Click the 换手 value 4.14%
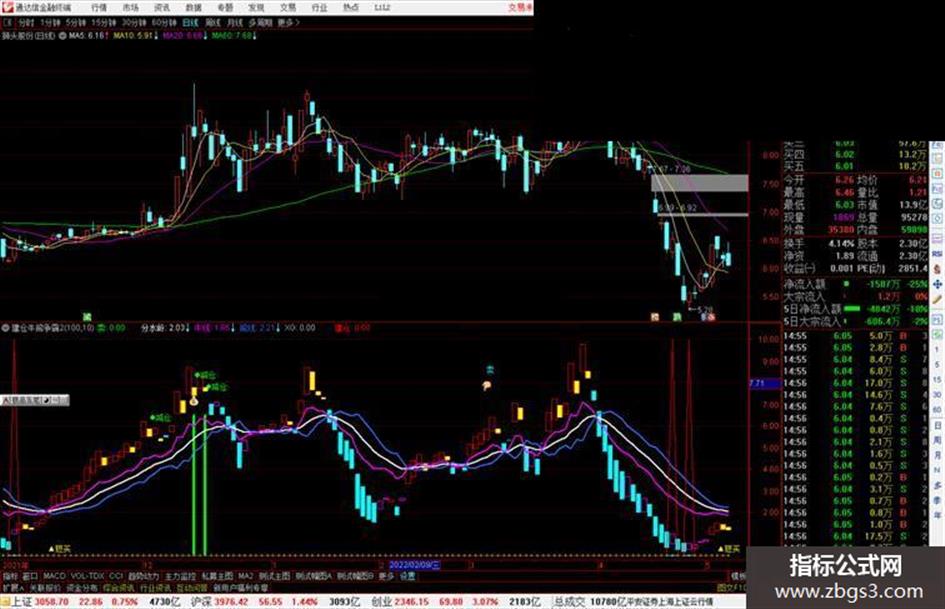945x609 pixels. [841, 243]
